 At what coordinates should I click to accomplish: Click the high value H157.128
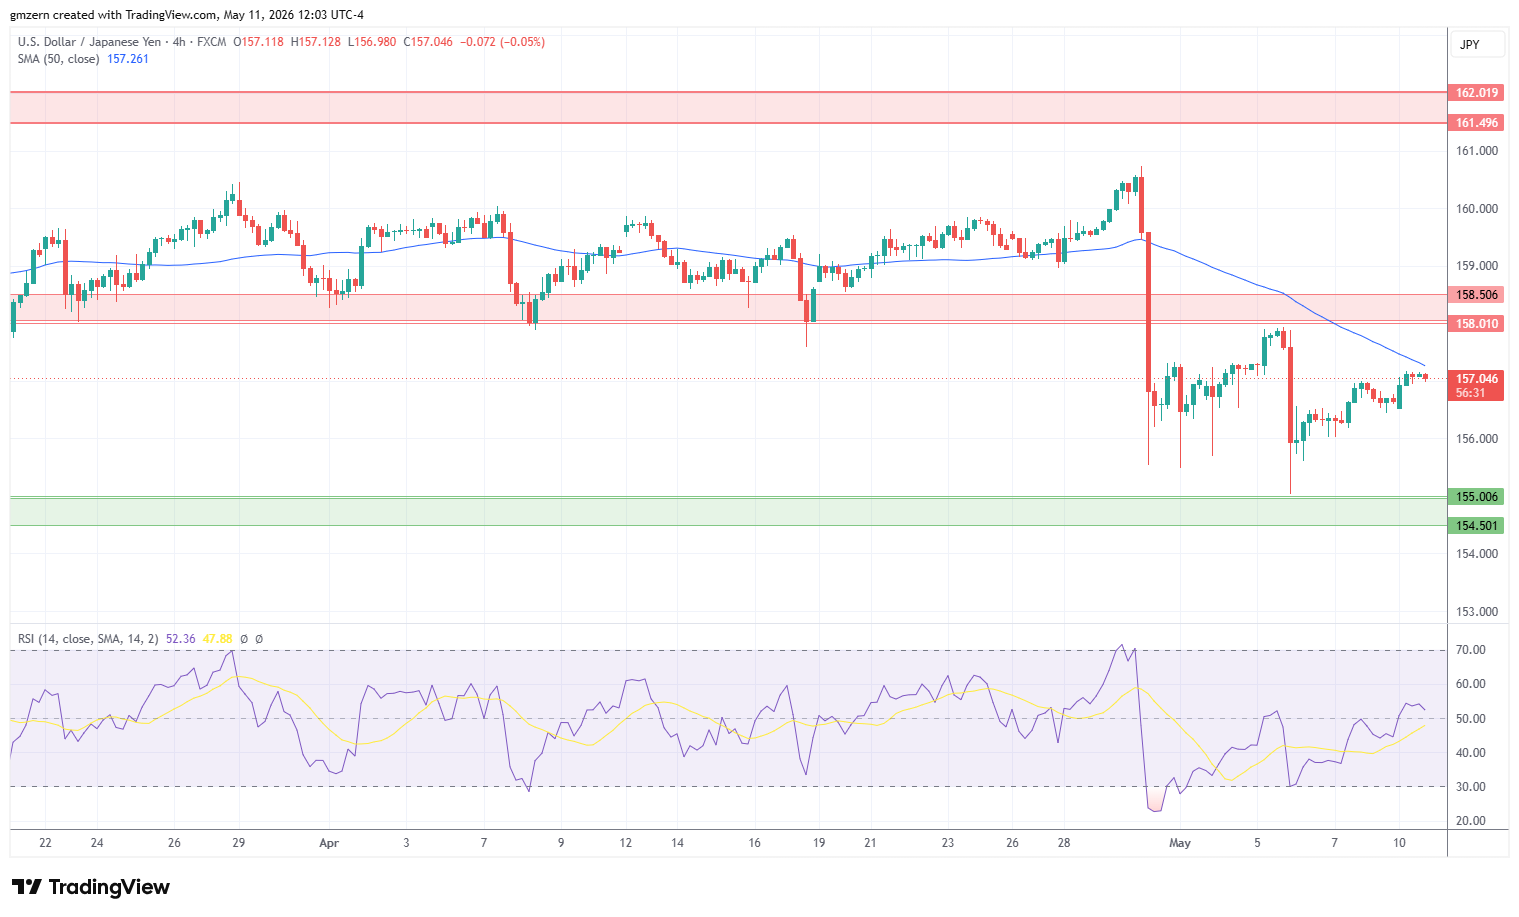pyautogui.click(x=315, y=42)
